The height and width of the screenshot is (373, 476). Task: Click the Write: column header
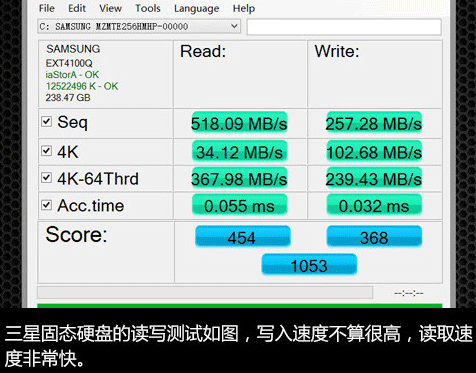pos(337,52)
